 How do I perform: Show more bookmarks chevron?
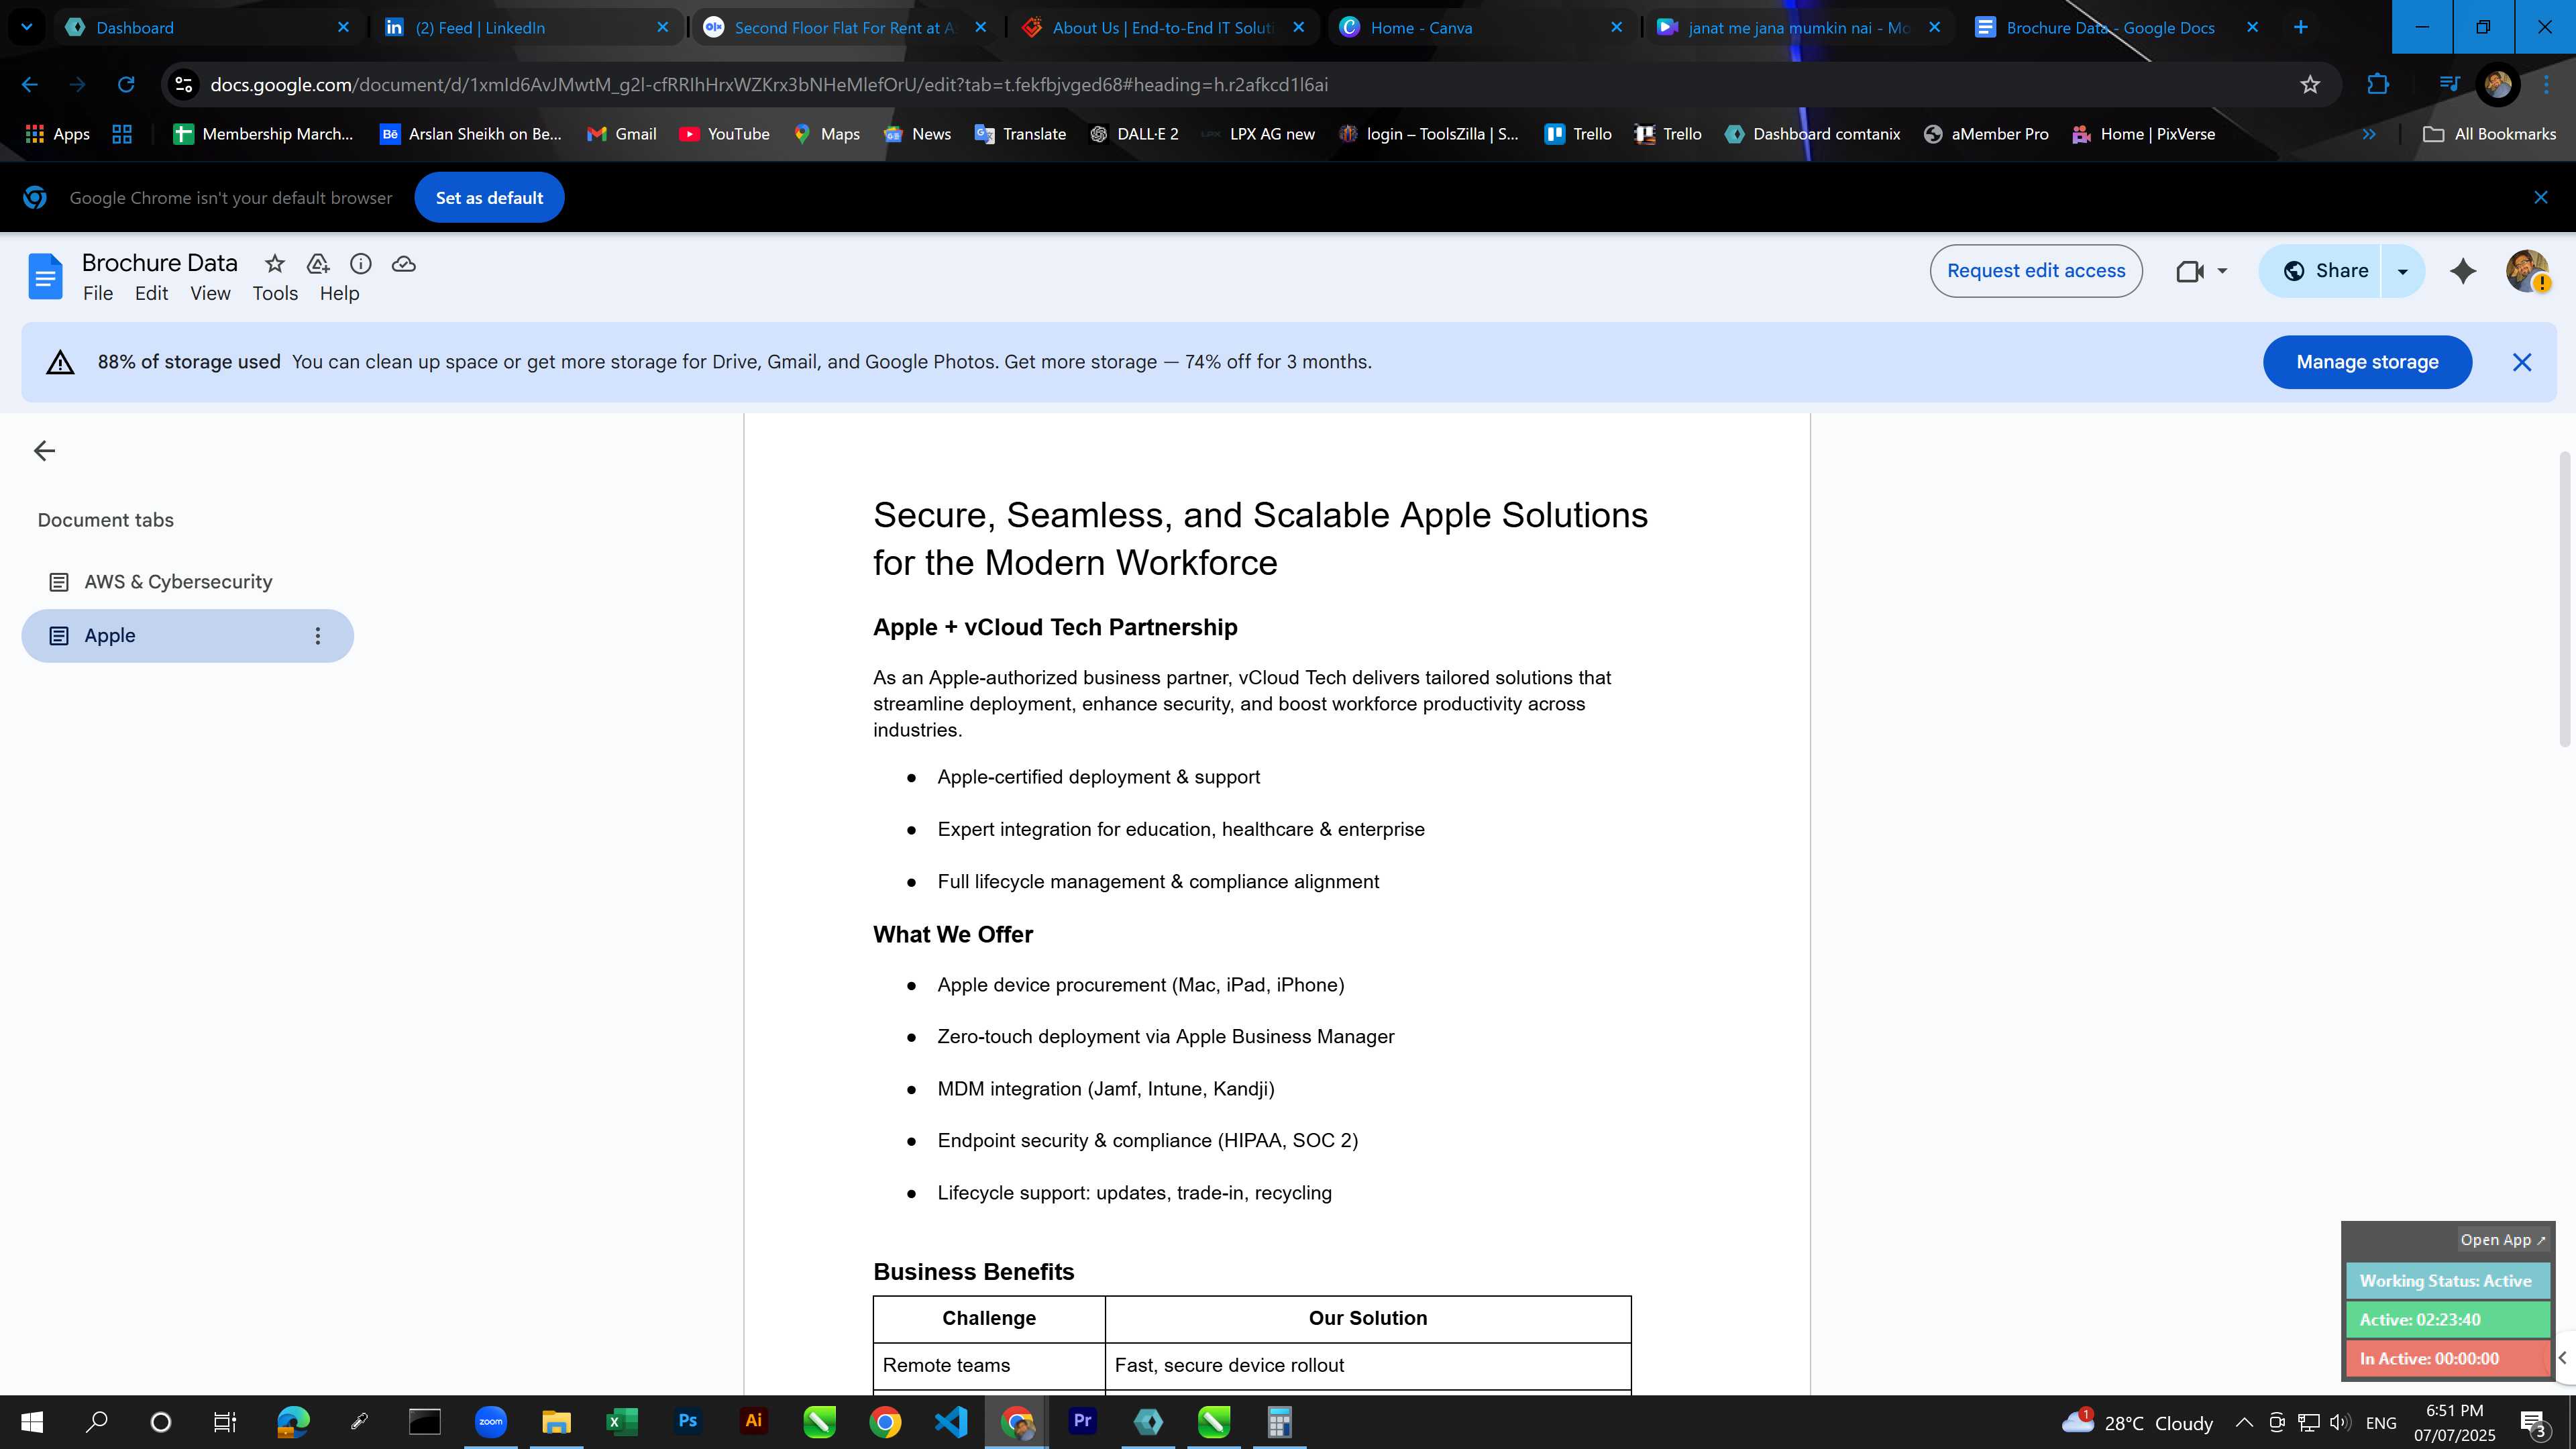tap(2369, 134)
